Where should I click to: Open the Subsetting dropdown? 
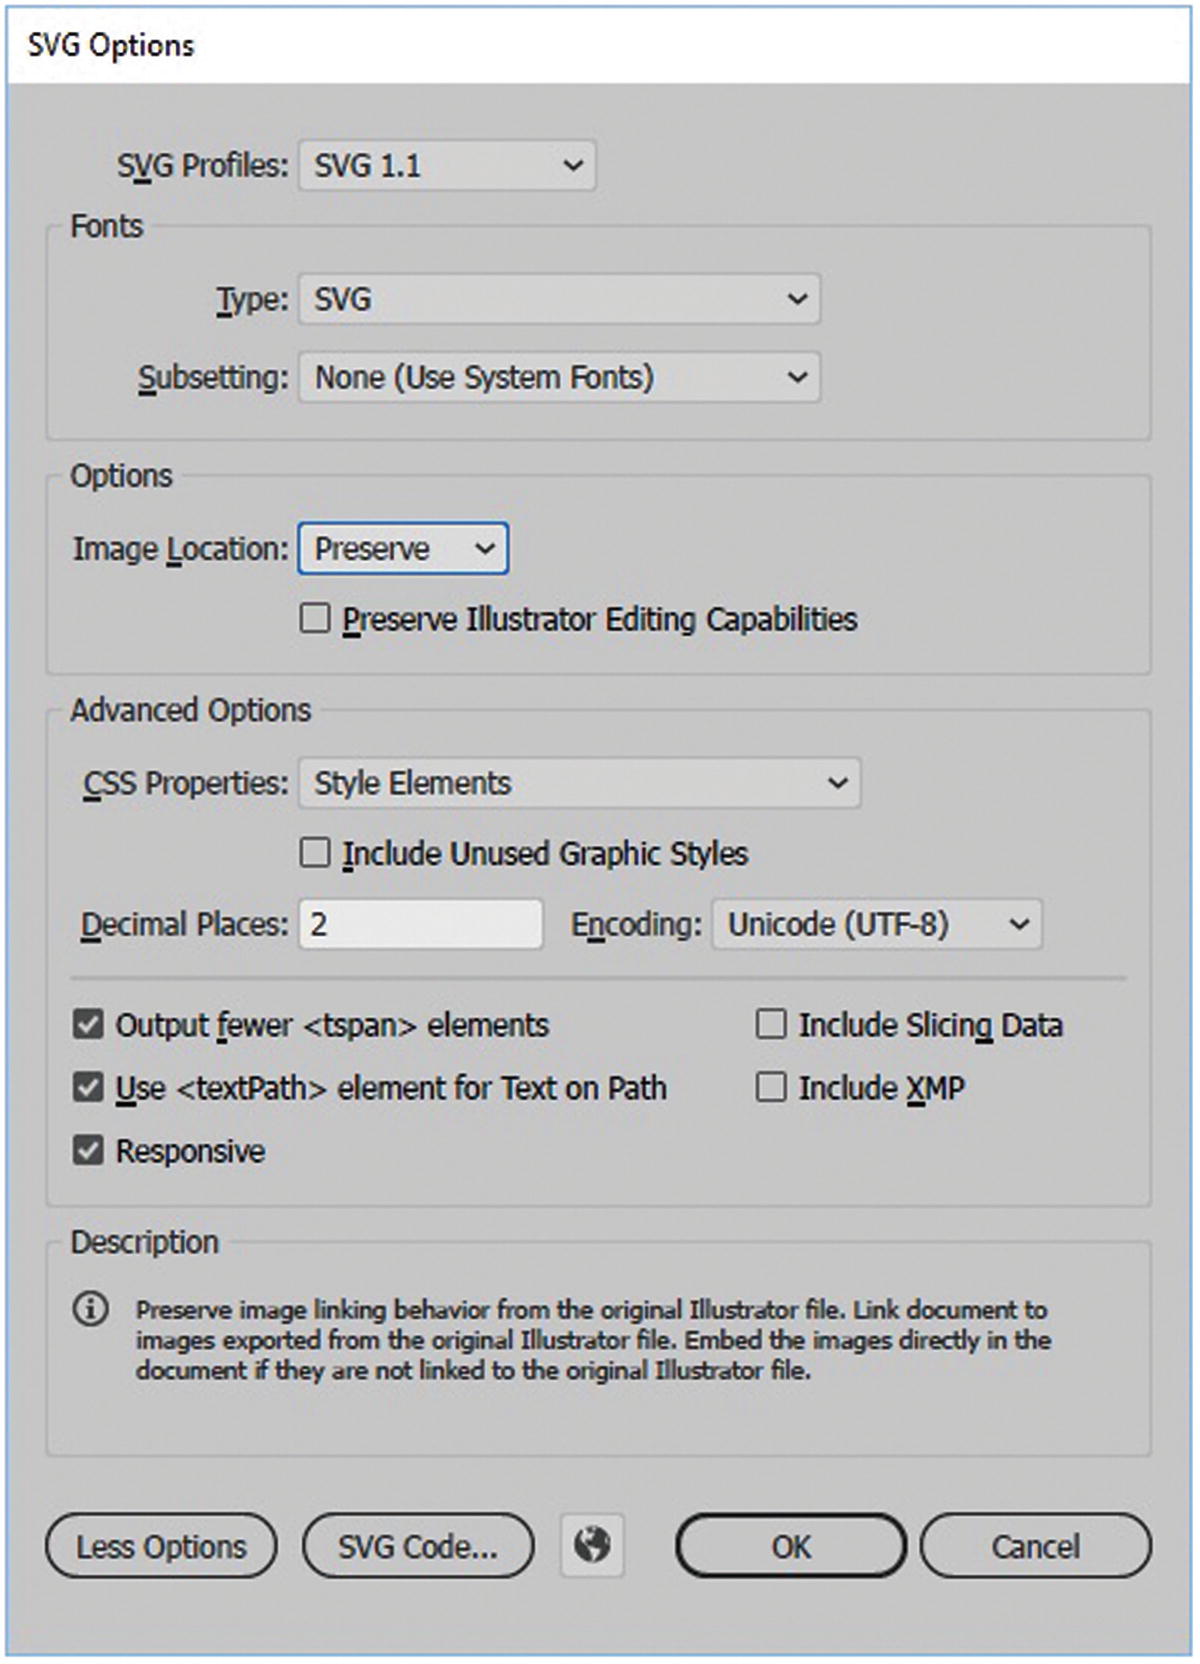click(x=559, y=378)
